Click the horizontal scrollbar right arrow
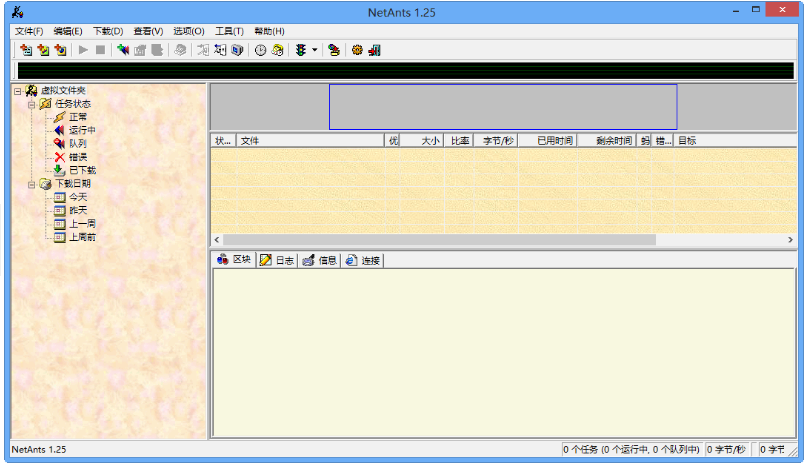Viewport: 806px width, 464px height. pos(790,240)
